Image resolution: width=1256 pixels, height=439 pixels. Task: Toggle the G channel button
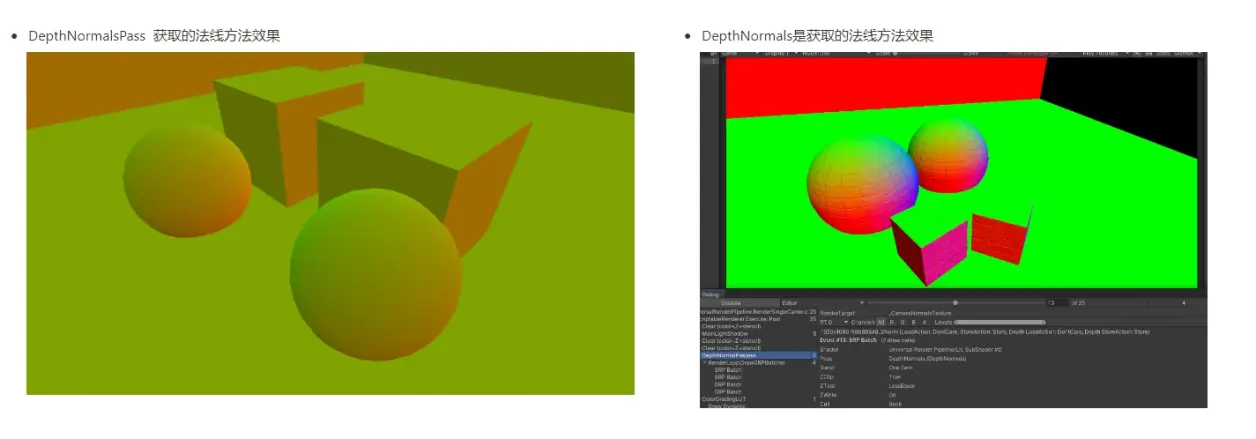coord(902,322)
